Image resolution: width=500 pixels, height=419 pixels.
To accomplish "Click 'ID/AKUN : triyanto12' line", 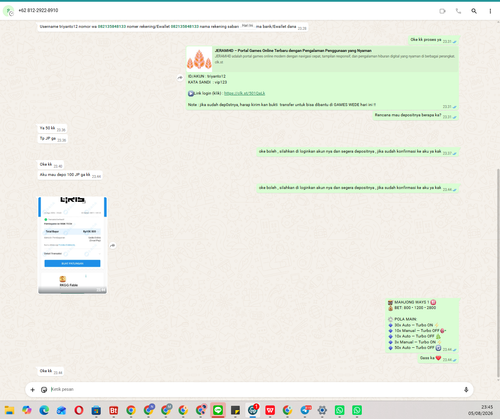I will click(x=207, y=76).
